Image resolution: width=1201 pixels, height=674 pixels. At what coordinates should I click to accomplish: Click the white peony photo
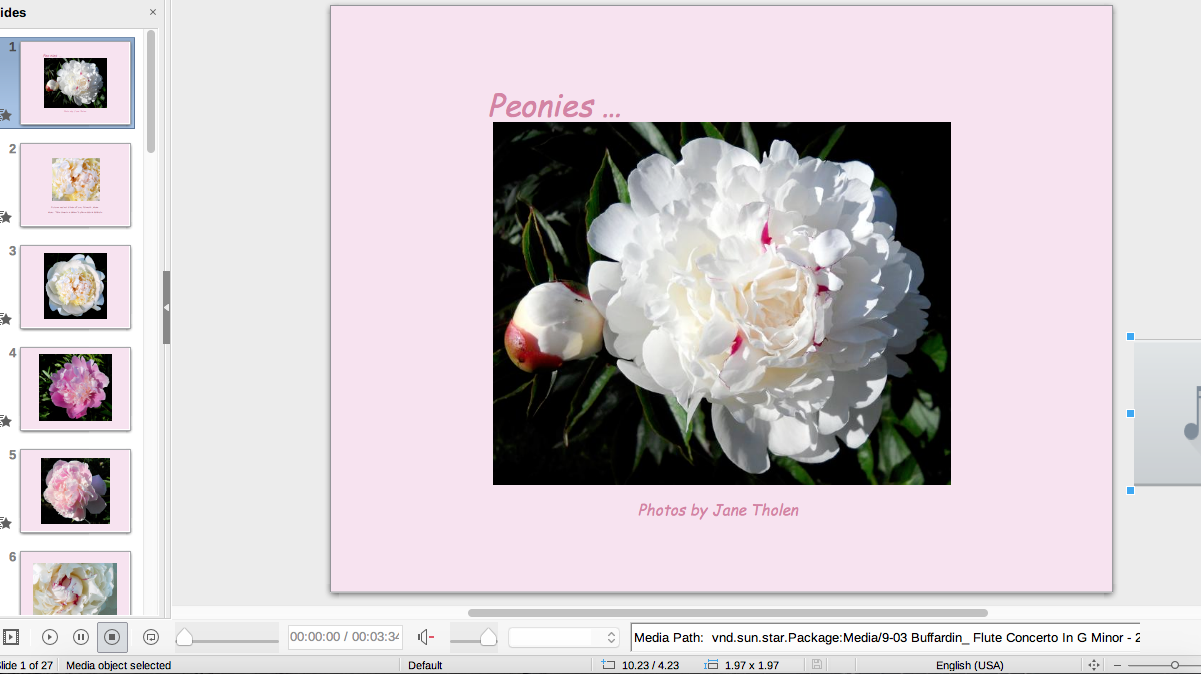tap(721, 303)
